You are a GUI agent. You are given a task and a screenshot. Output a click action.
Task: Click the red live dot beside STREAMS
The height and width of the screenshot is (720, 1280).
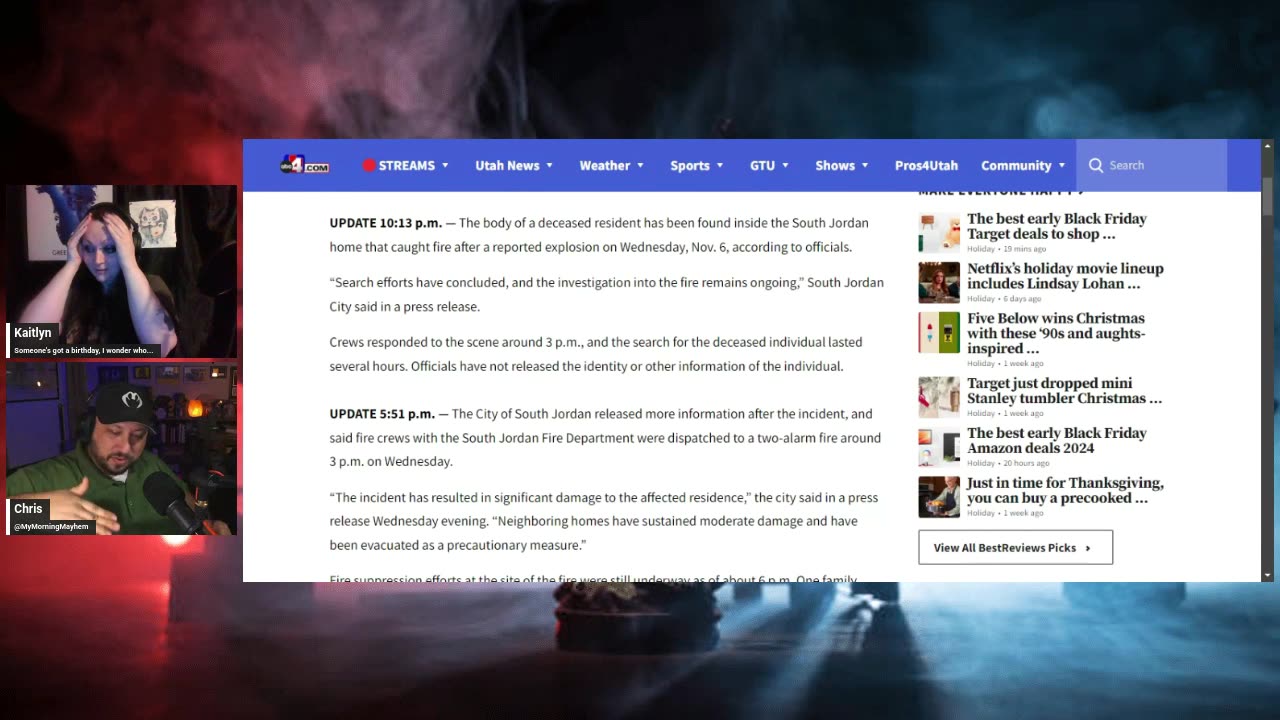pos(368,165)
